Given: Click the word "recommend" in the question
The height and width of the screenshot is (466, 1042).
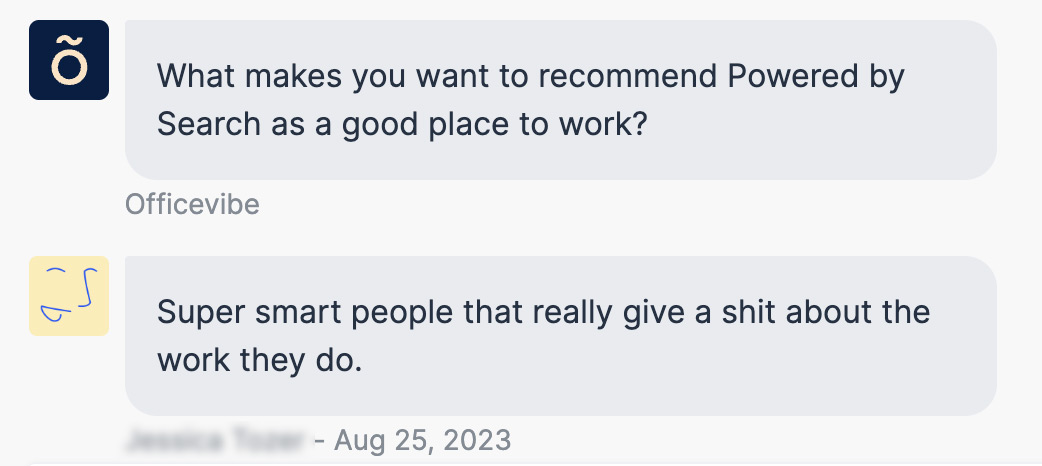Looking at the screenshot, I should 627,76.
